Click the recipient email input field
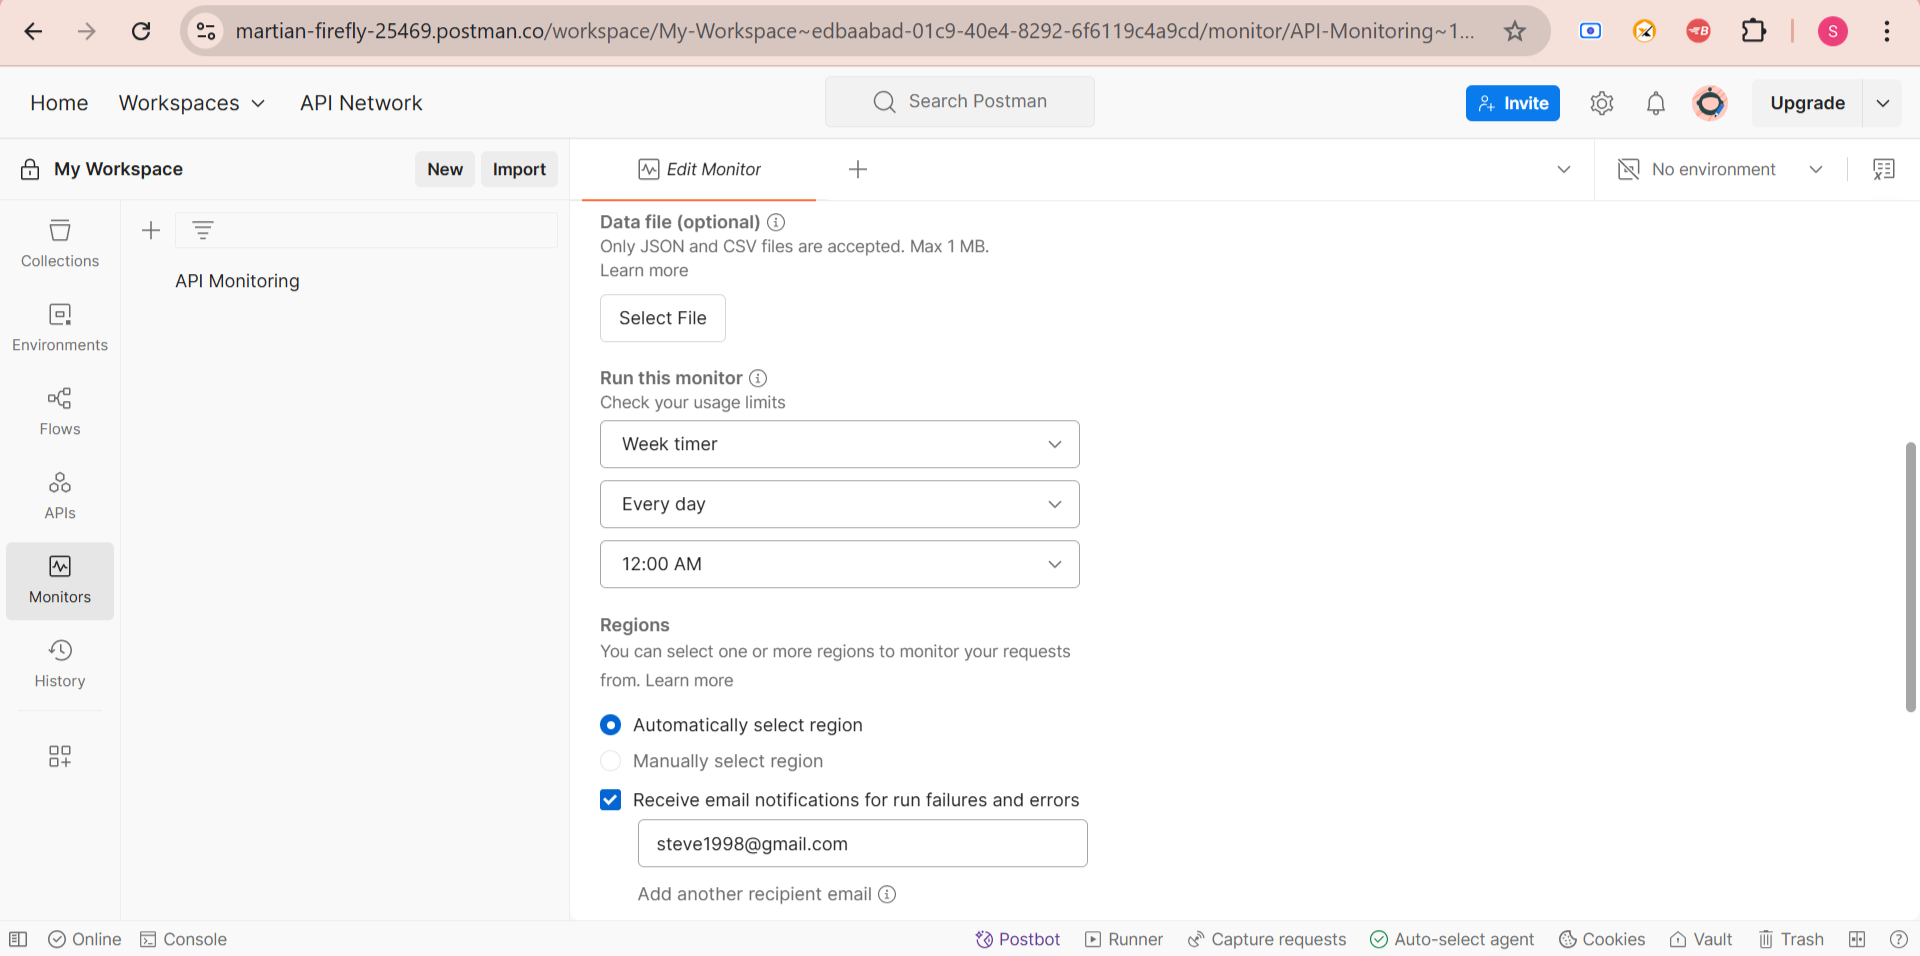1920x956 pixels. (x=863, y=844)
